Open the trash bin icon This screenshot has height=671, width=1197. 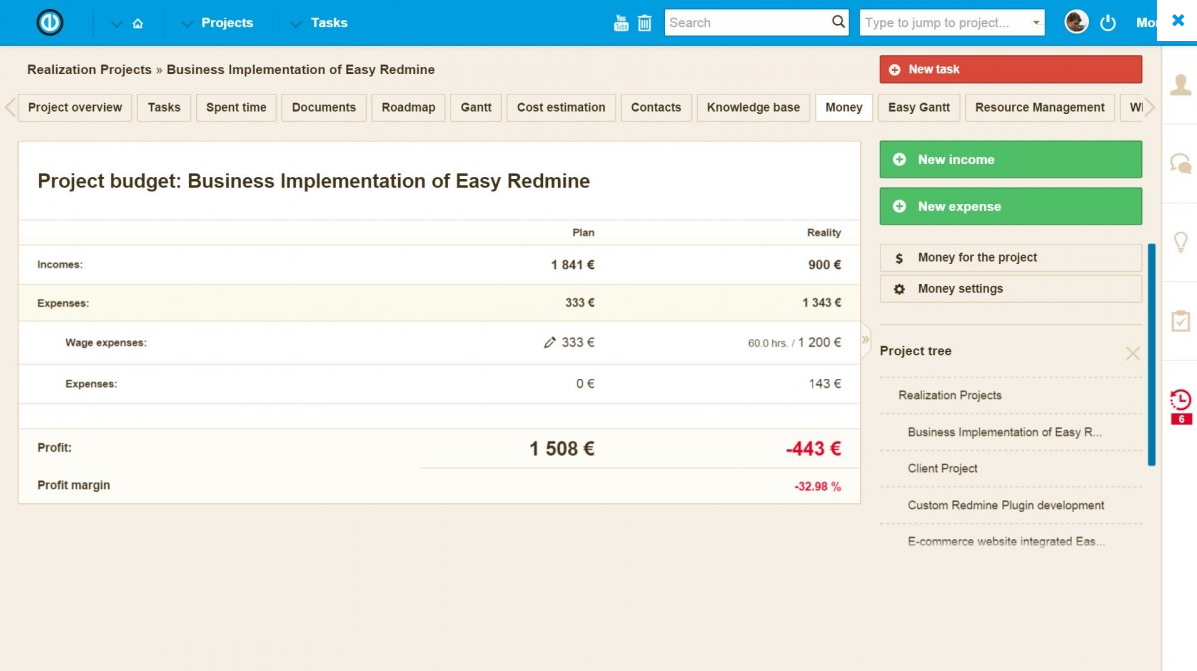tap(644, 23)
